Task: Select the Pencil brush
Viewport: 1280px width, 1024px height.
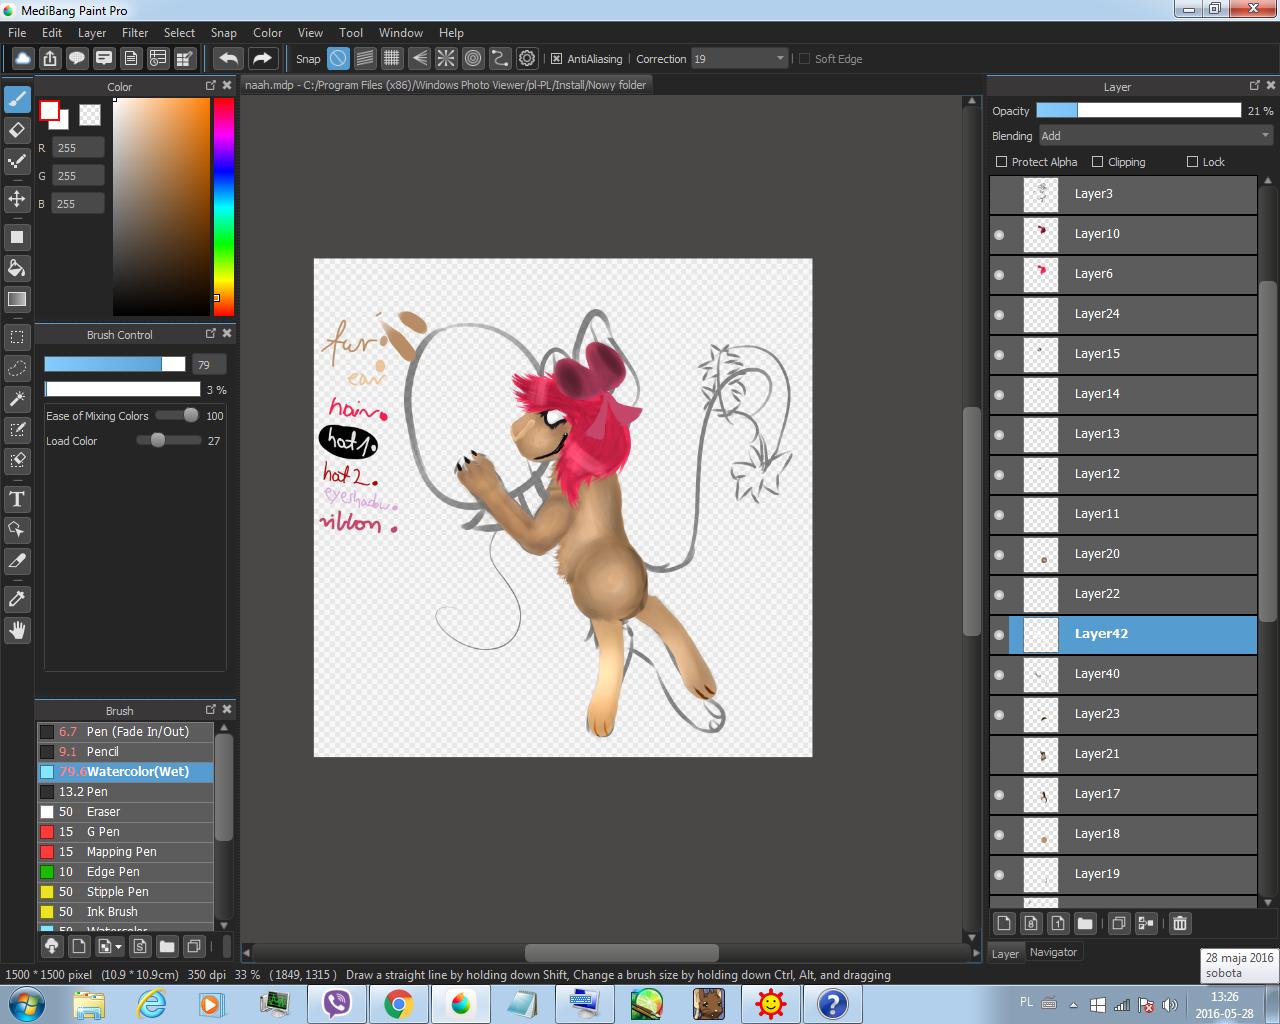Action: [x=126, y=752]
